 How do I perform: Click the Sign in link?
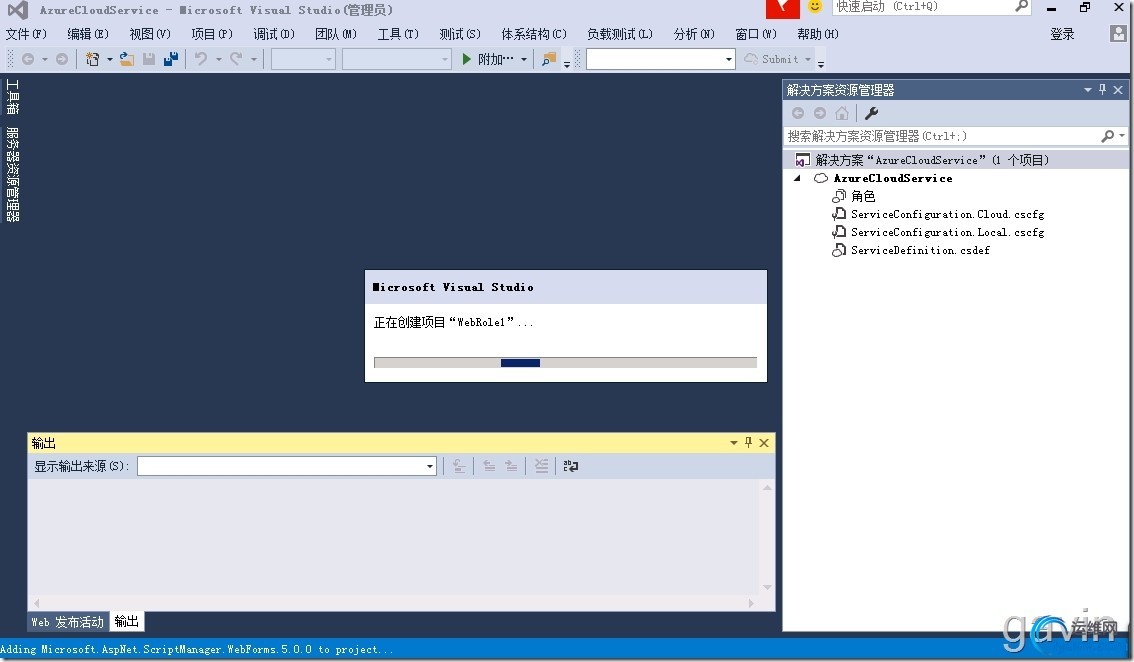tap(1062, 34)
